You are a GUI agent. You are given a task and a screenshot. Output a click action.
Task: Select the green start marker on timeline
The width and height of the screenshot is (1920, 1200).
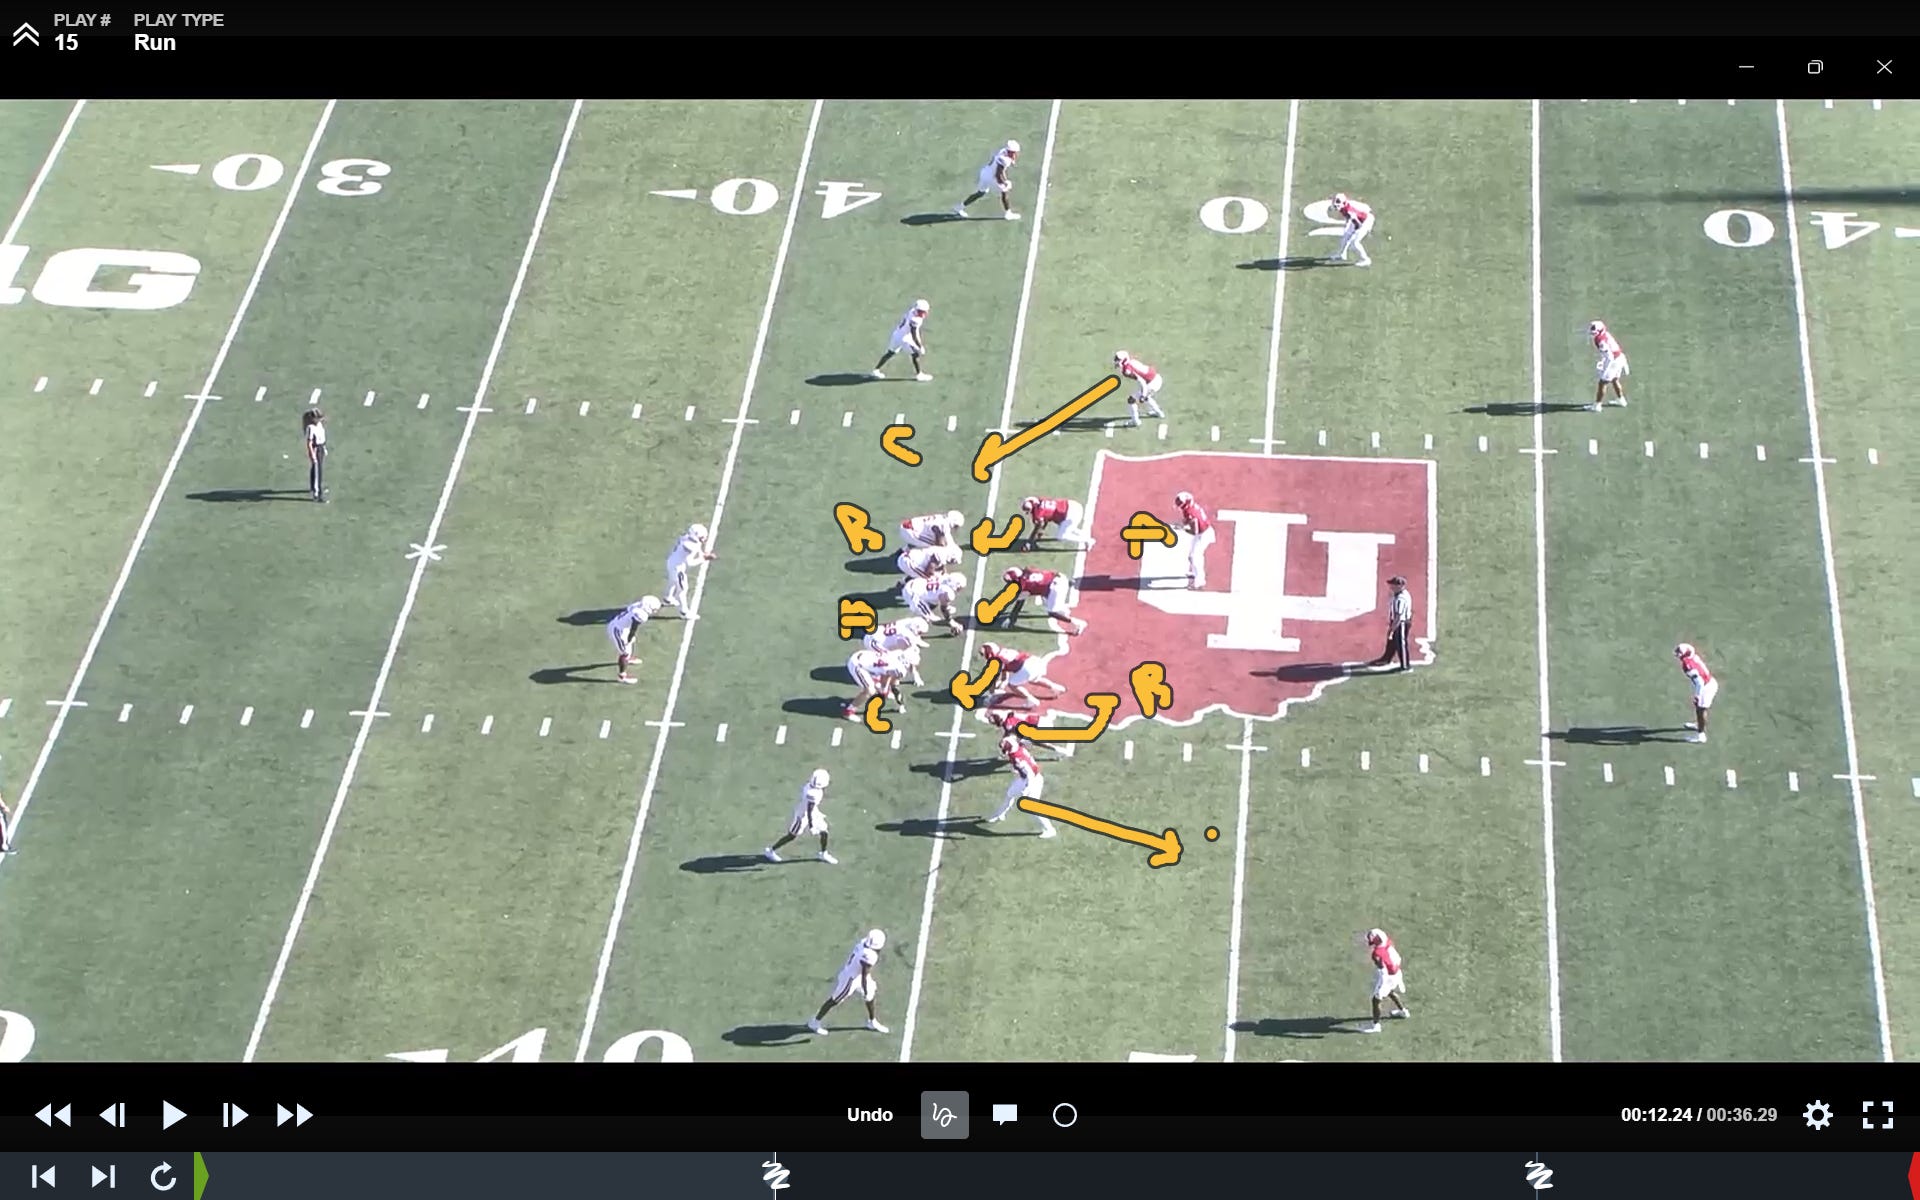coord(201,1176)
